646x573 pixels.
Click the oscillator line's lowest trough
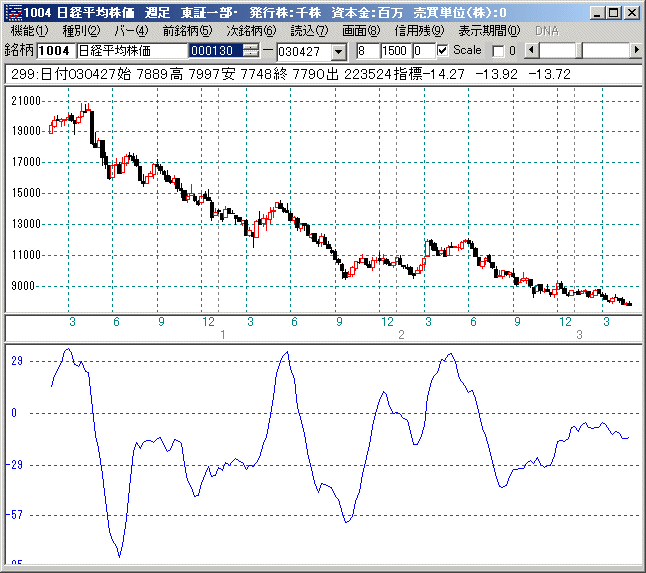coord(119,556)
